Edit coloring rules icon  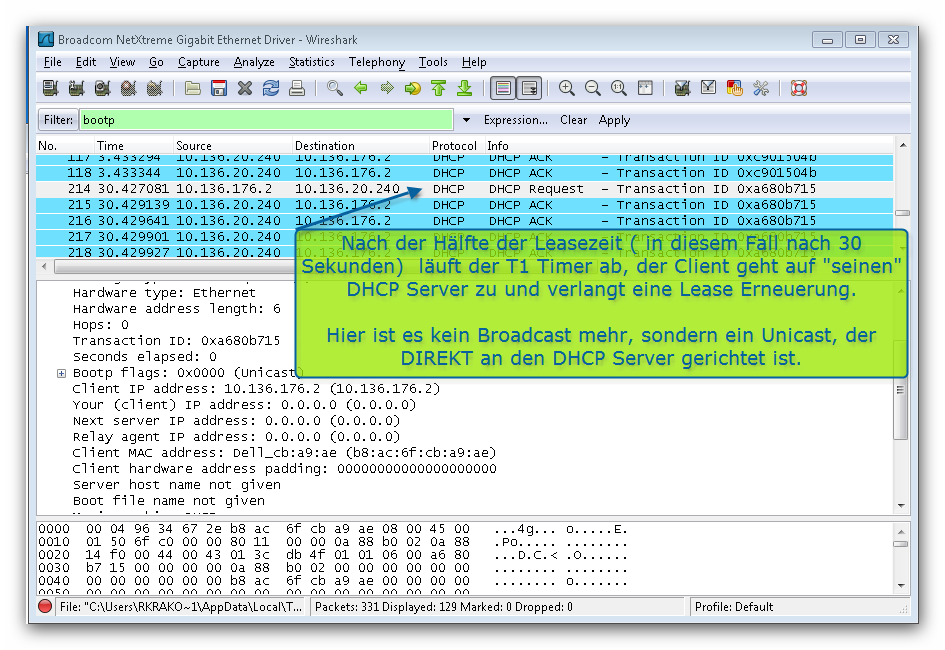(x=734, y=89)
